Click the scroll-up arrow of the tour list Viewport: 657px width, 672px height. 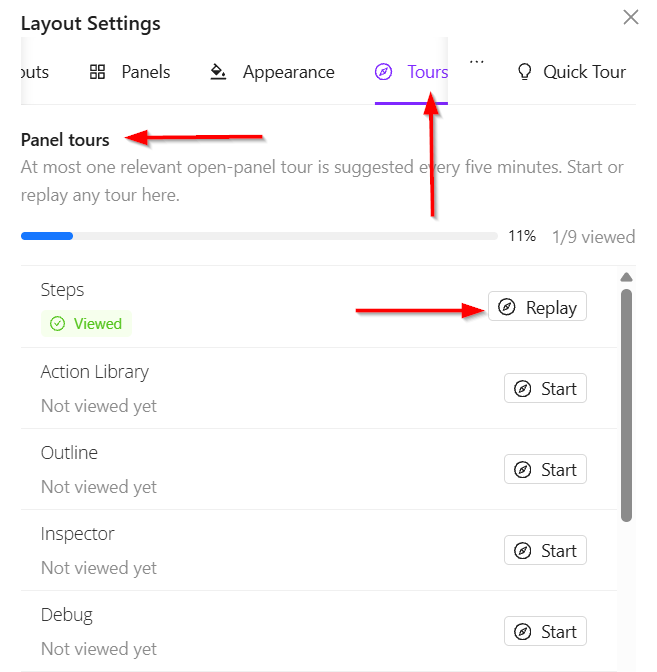pyautogui.click(x=627, y=277)
